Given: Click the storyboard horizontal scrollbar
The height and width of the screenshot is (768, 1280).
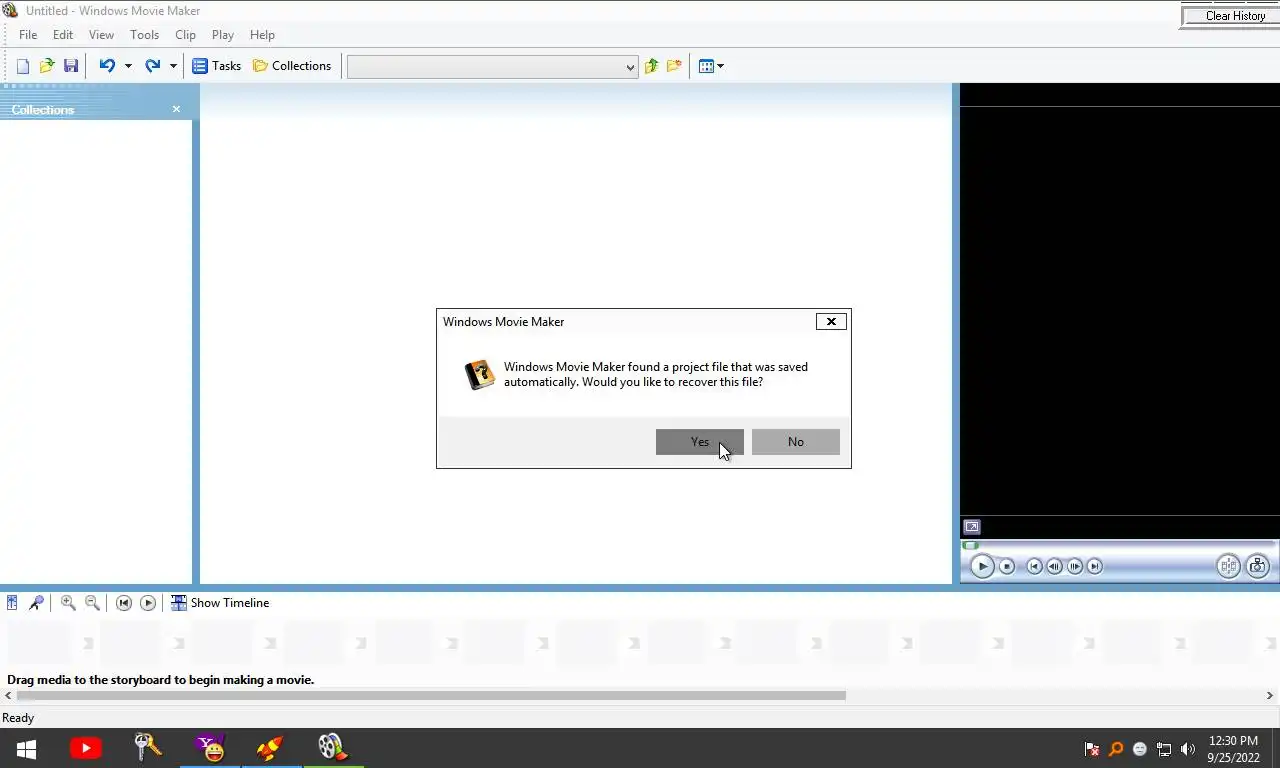Looking at the screenshot, I should click(x=432, y=695).
